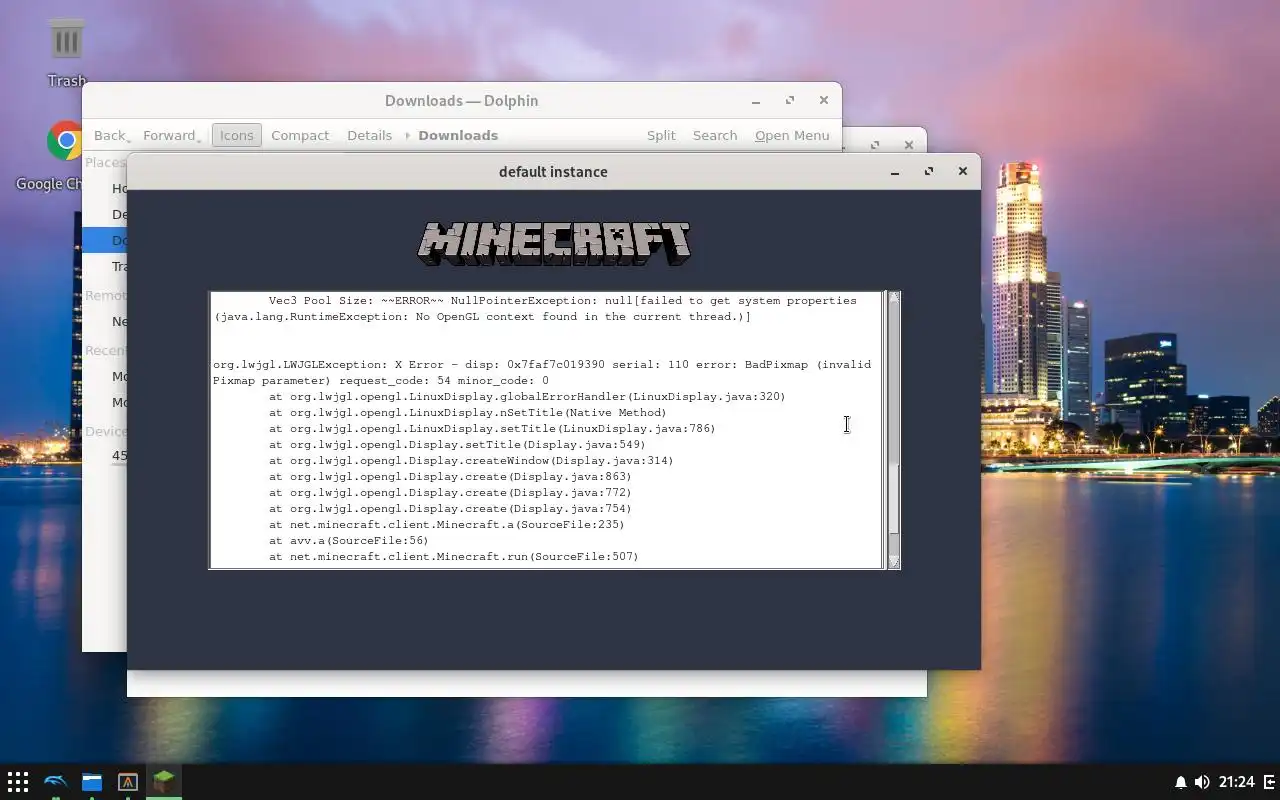Switch Dolphin to Icons view mode

point(237,135)
